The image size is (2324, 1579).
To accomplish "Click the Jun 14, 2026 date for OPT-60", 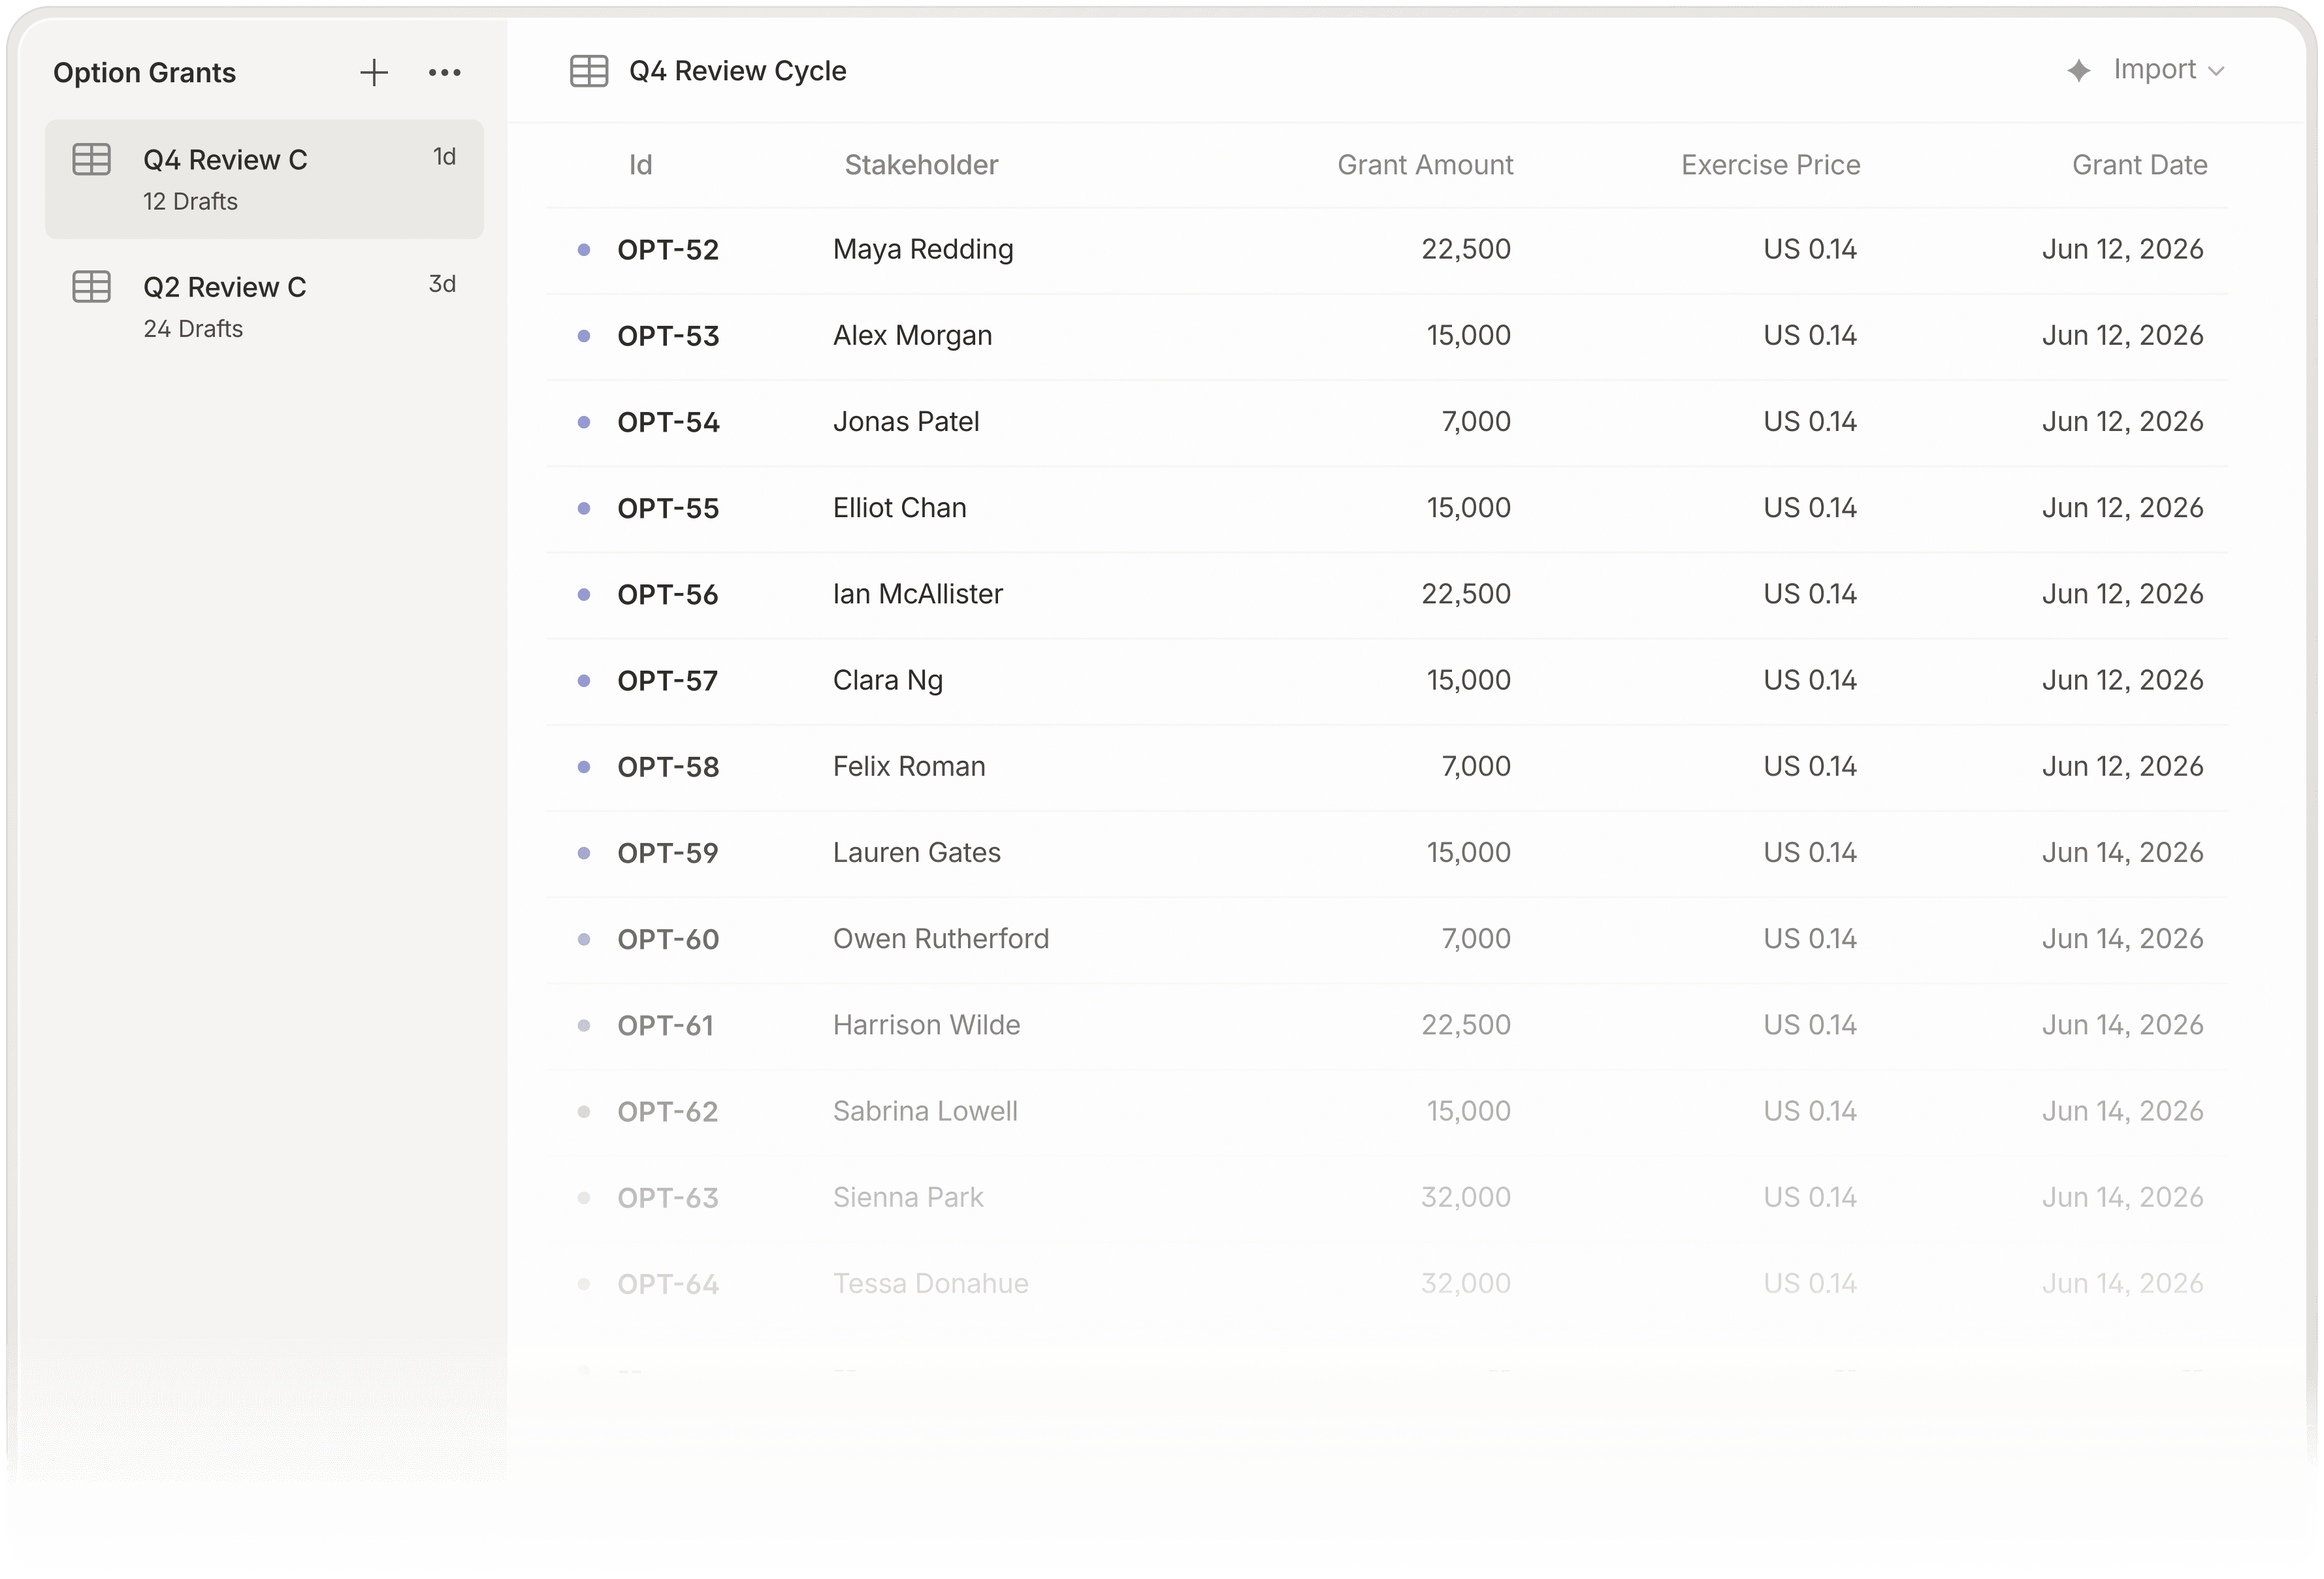I will (x=2122, y=939).
